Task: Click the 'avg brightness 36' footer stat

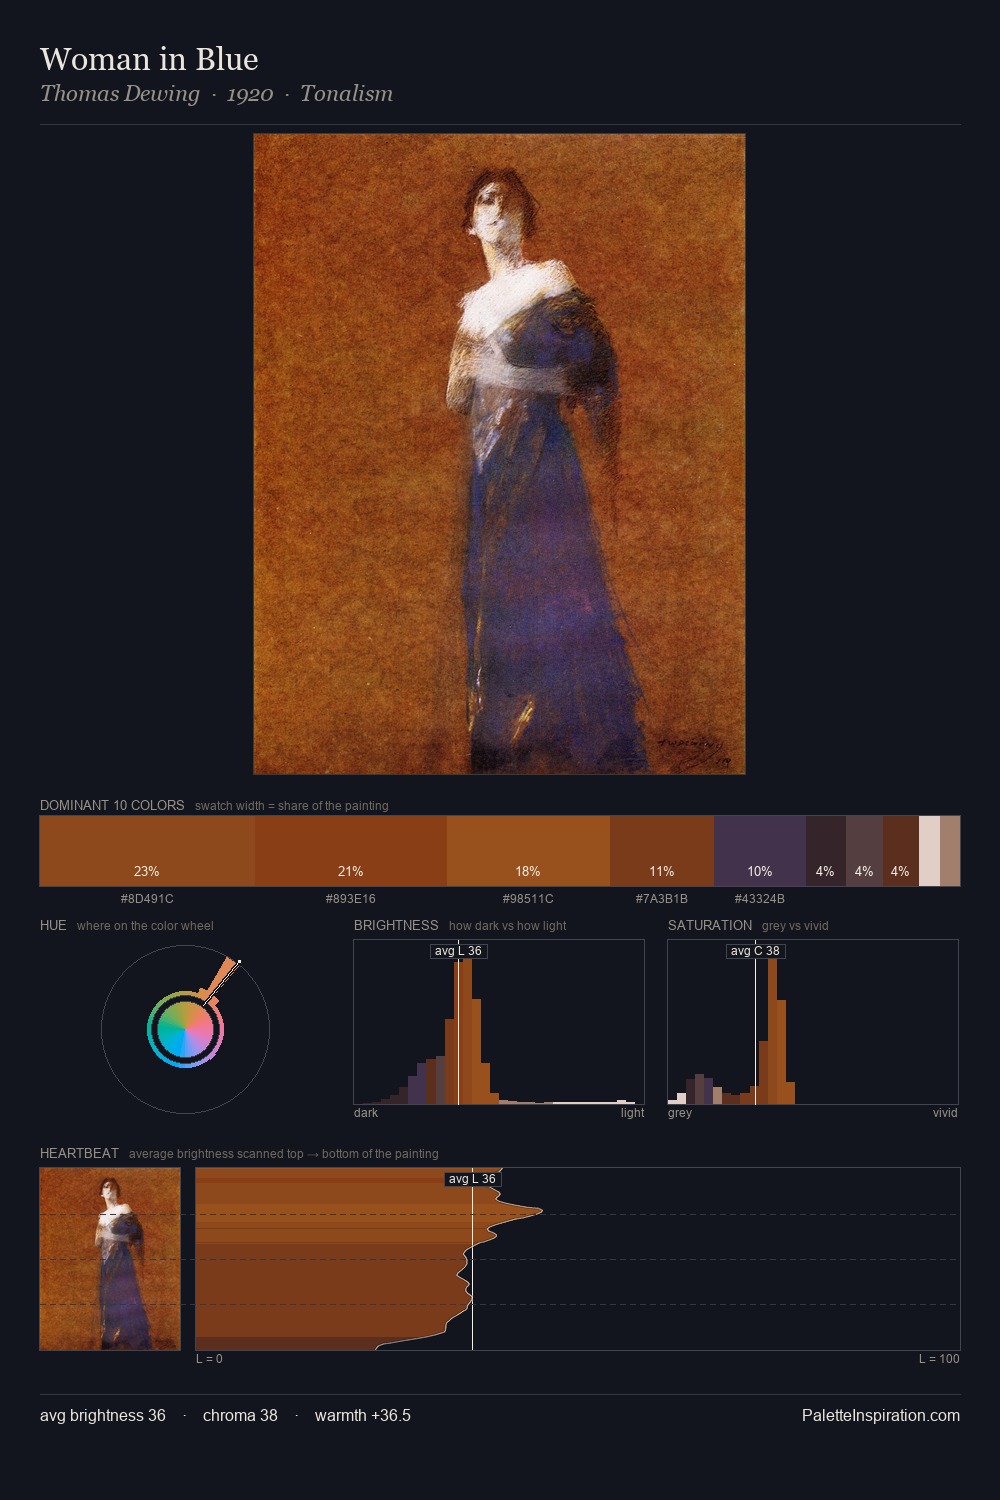Action: (x=103, y=1415)
